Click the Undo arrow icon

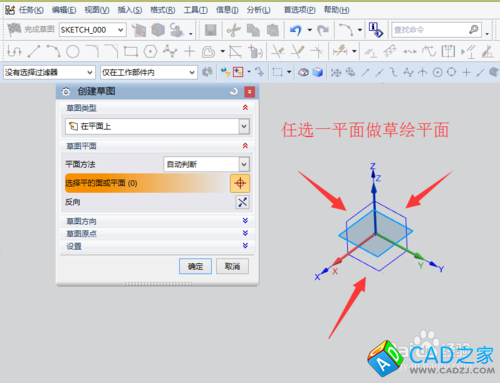tap(295, 30)
